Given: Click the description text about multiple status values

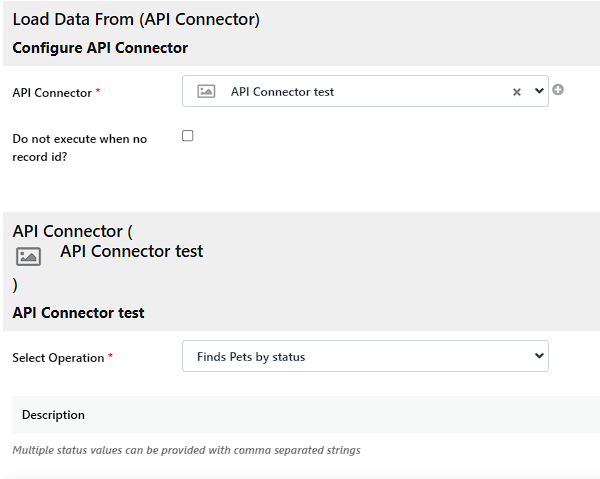Looking at the screenshot, I should click(186, 450).
